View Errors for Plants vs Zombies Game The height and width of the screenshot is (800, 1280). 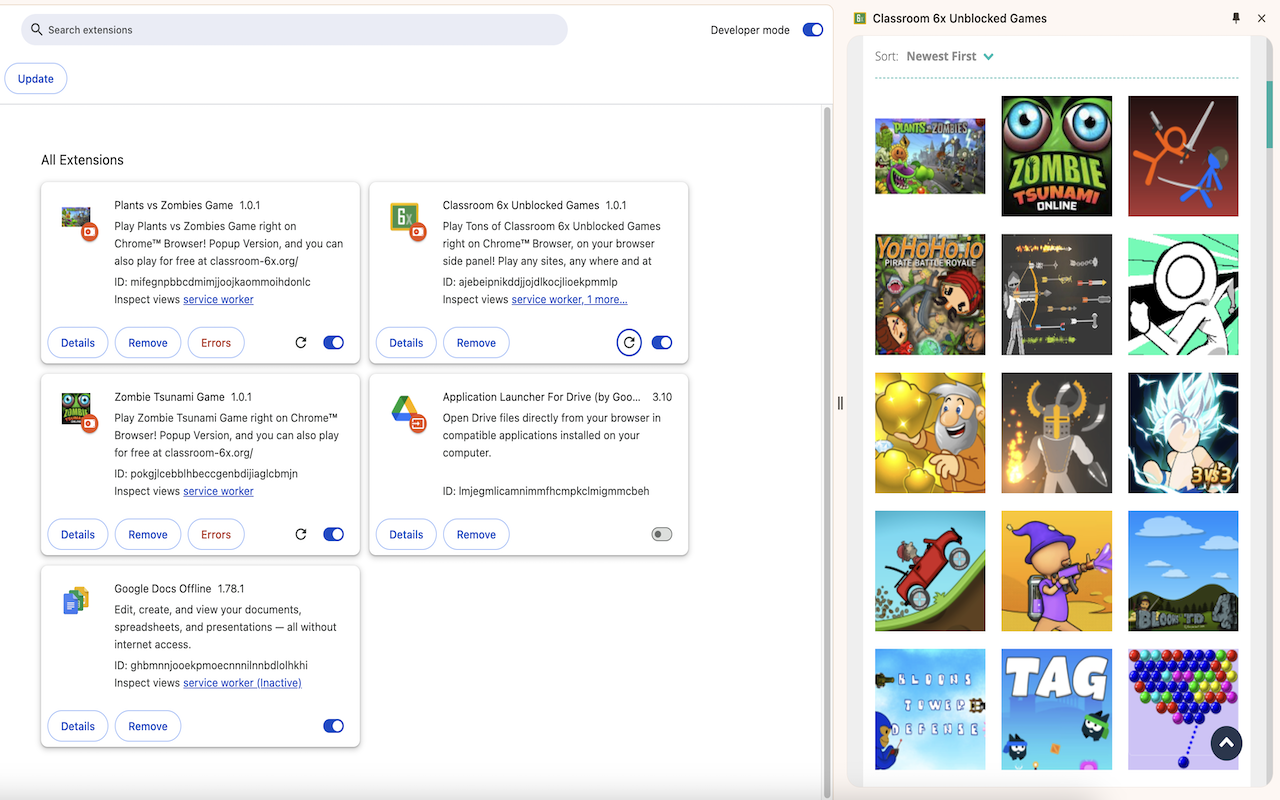point(216,342)
